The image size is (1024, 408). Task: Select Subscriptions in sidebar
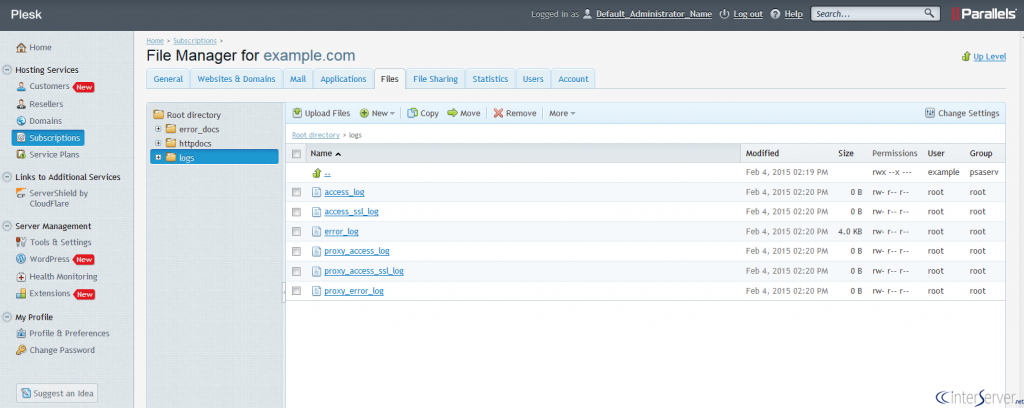48,138
